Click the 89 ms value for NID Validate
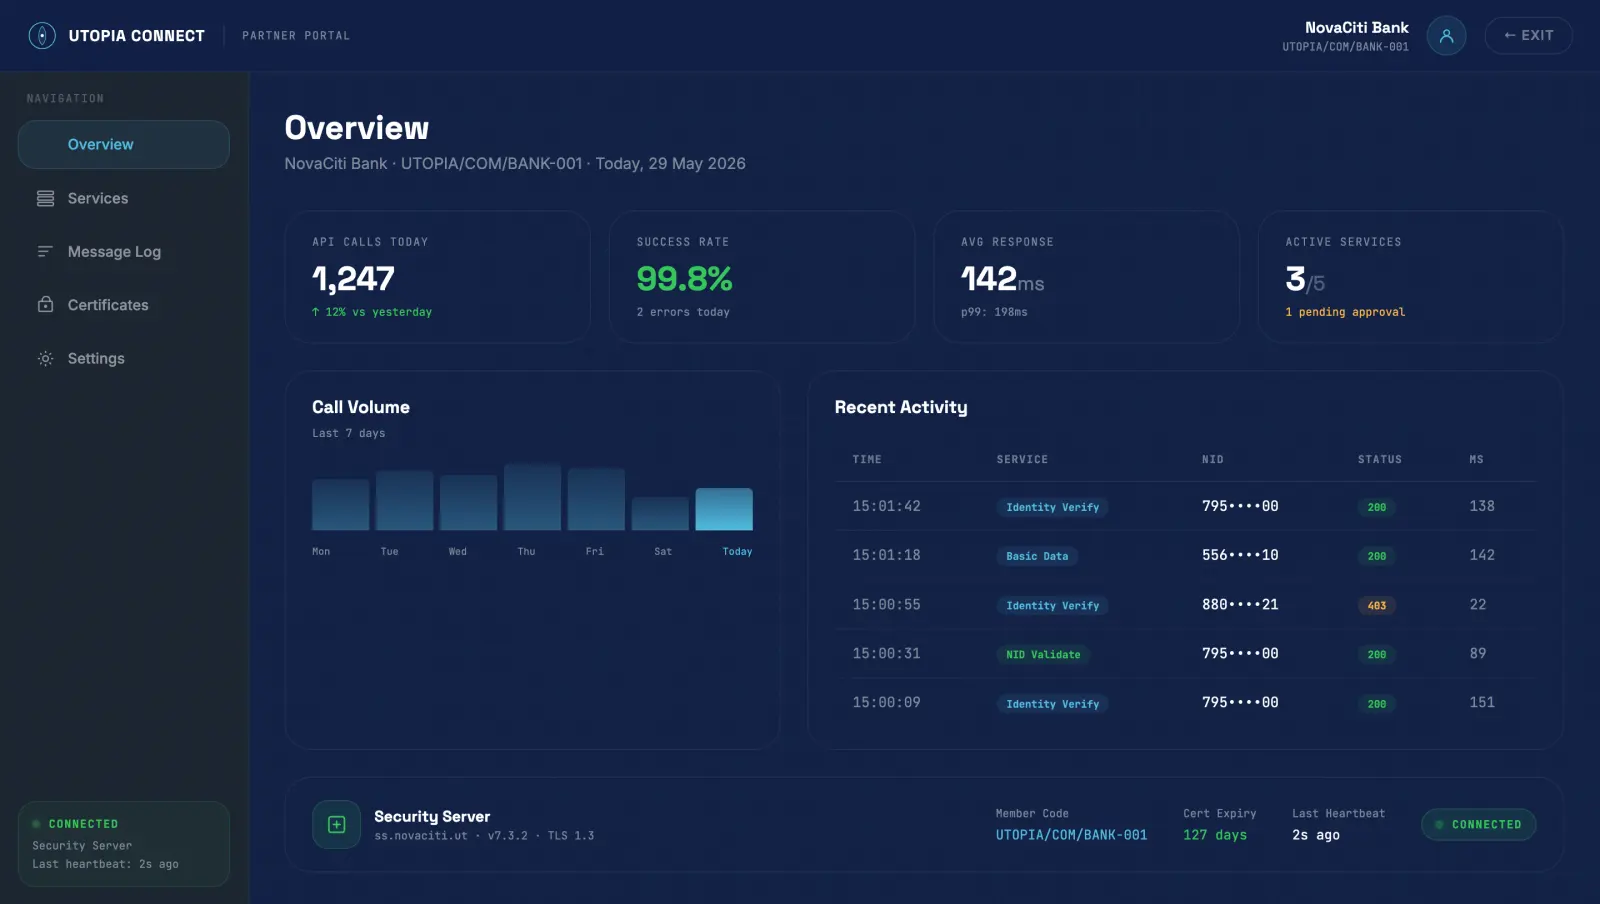Screen dimensions: 1600x904 coord(1478,654)
